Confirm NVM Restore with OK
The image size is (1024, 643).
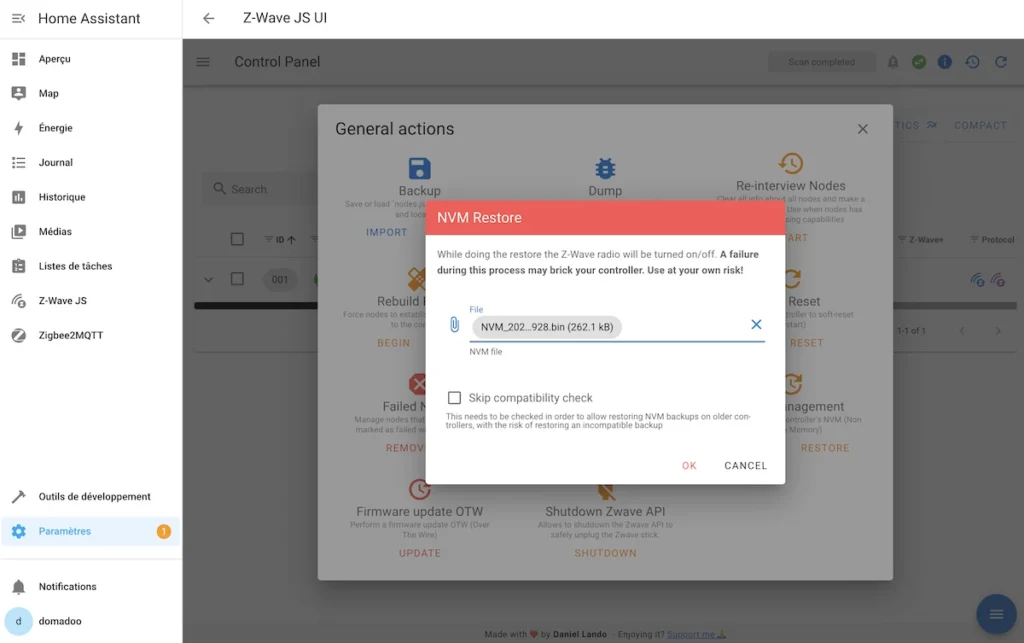(x=689, y=465)
